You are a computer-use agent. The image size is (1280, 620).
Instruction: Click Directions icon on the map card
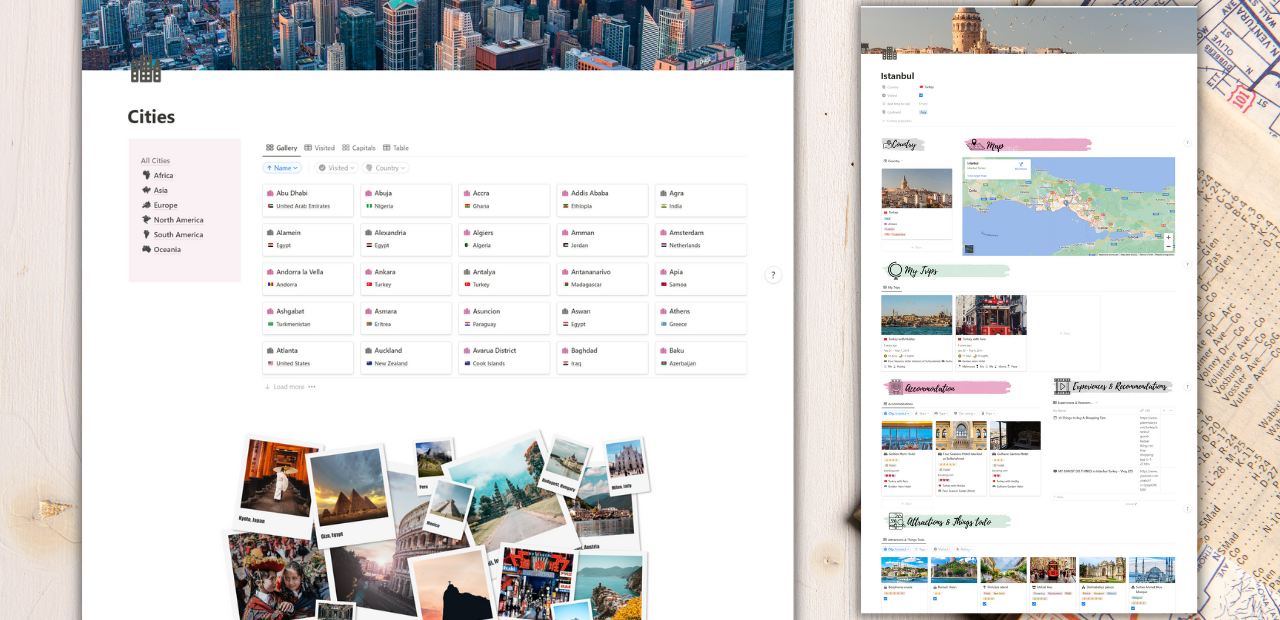(1021, 164)
